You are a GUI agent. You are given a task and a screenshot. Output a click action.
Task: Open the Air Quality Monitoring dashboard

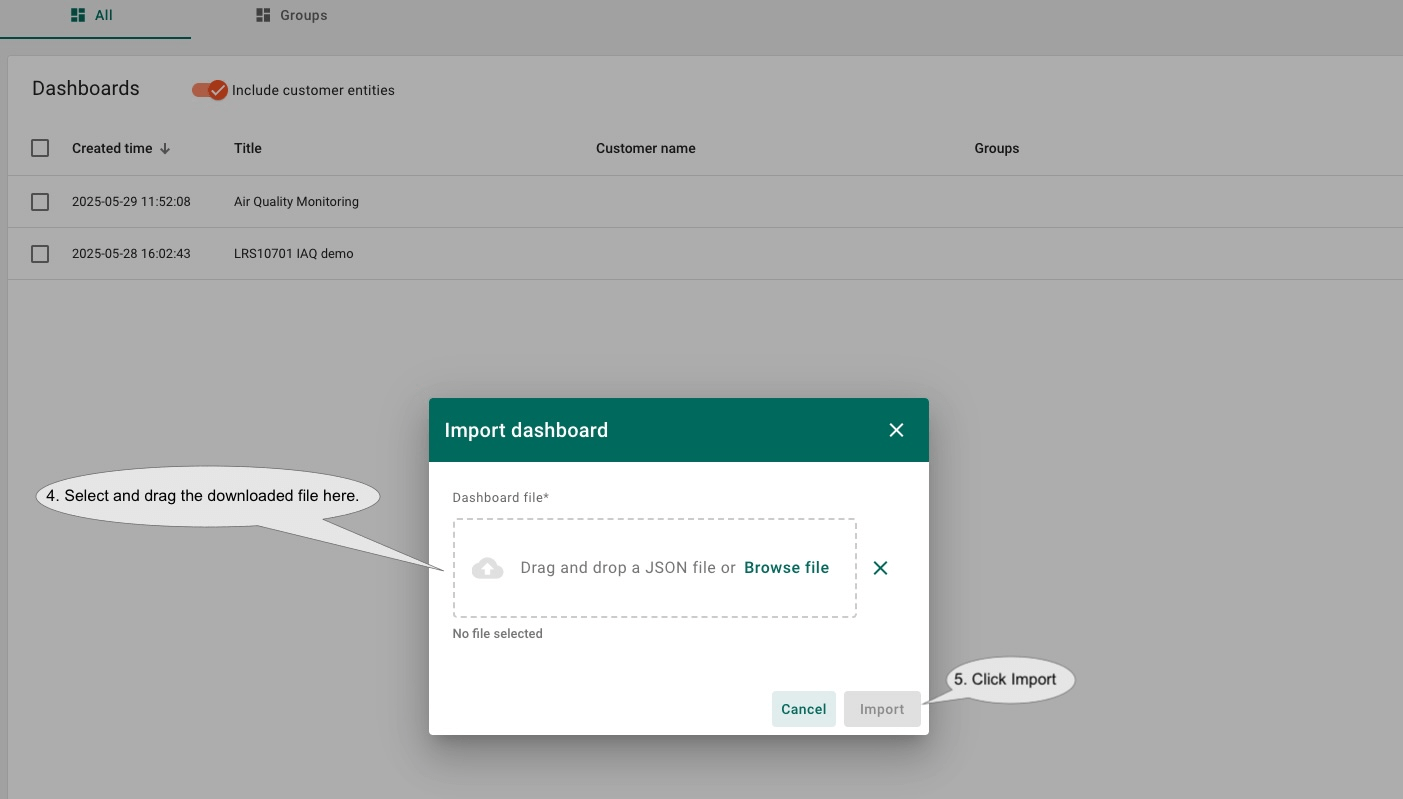[296, 202]
